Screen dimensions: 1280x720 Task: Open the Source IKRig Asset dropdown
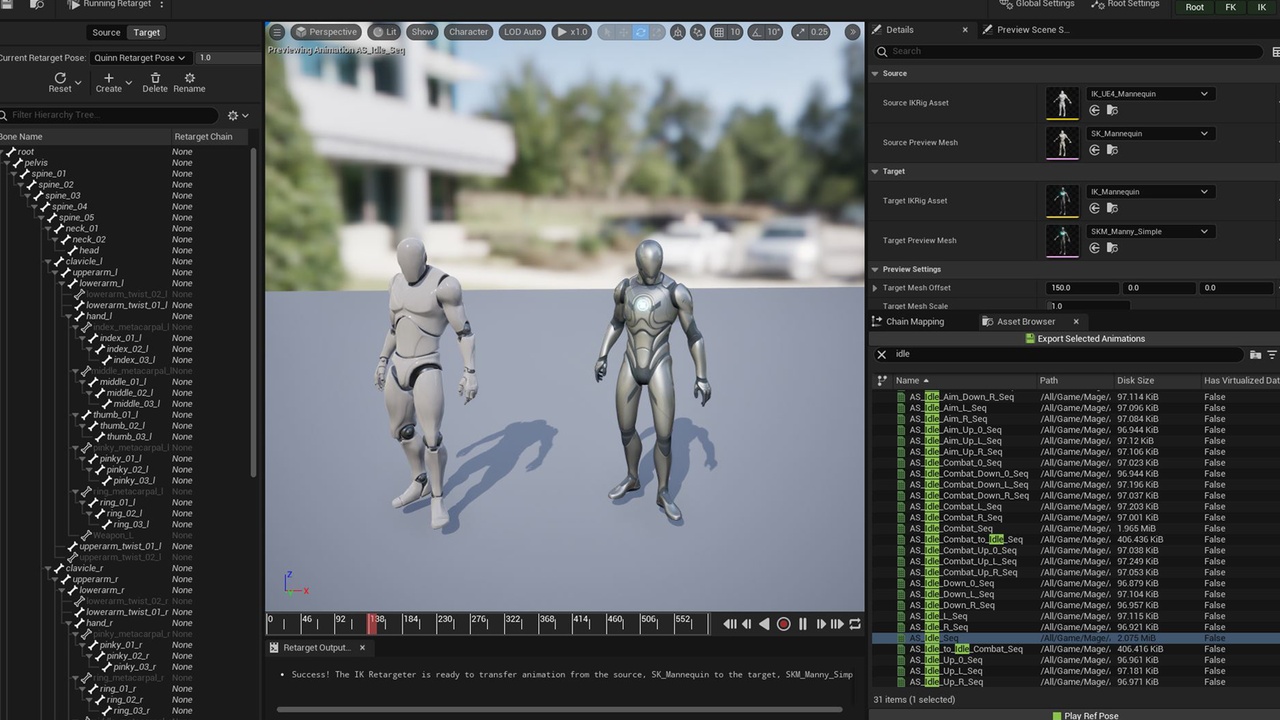(1149, 94)
